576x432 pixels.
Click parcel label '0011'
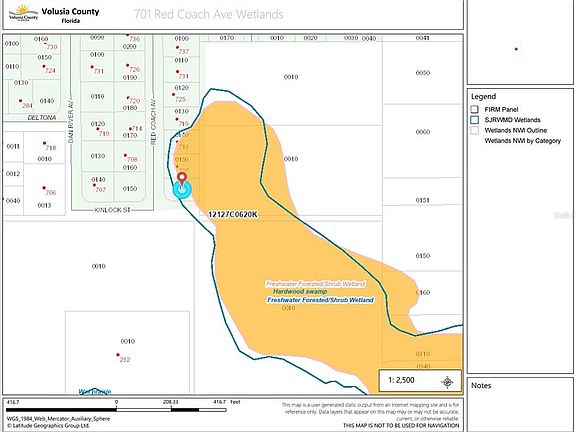click(x=13, y=147)
